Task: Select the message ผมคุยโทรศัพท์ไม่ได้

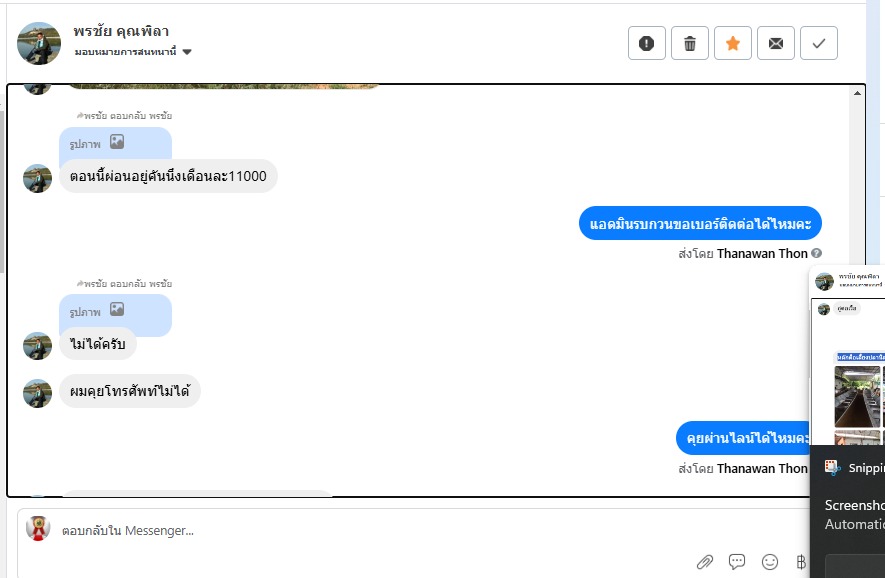Action: 130,391
